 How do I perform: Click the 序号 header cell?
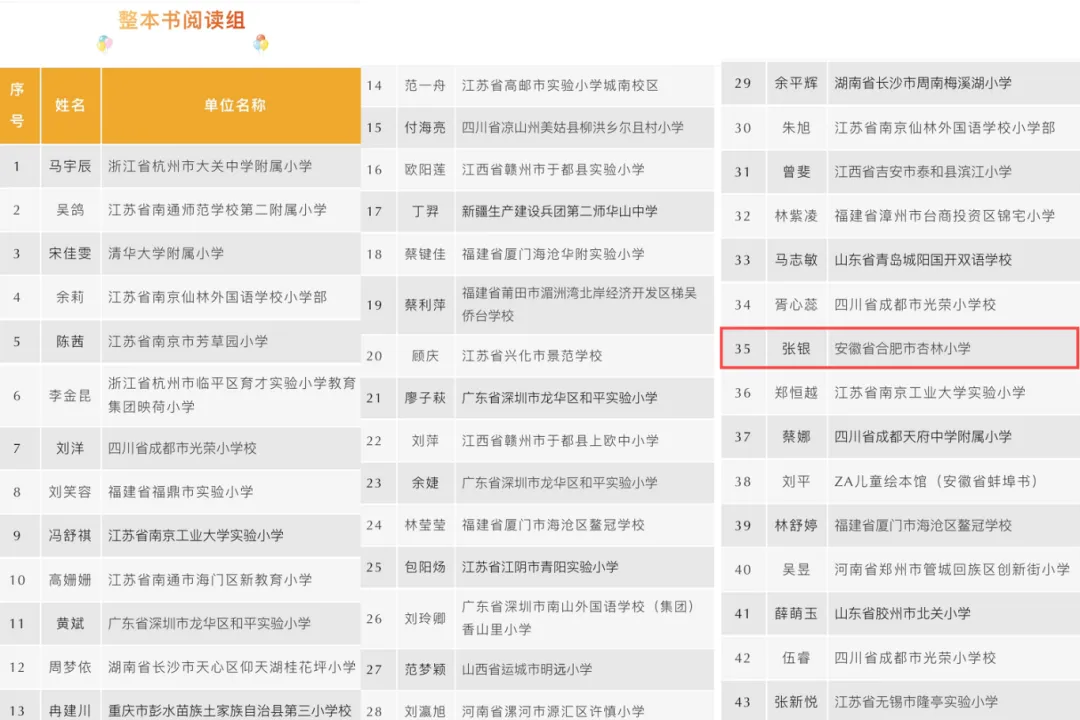[x=19, y=104]
